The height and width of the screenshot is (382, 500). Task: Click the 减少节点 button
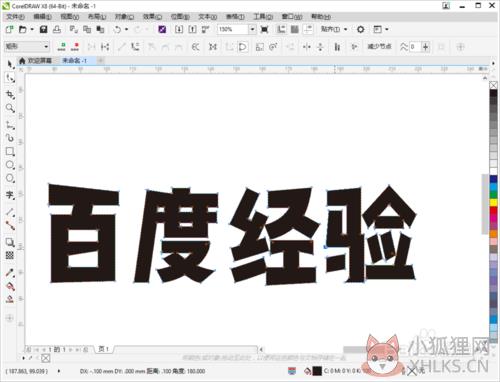[x=379, y=47]
